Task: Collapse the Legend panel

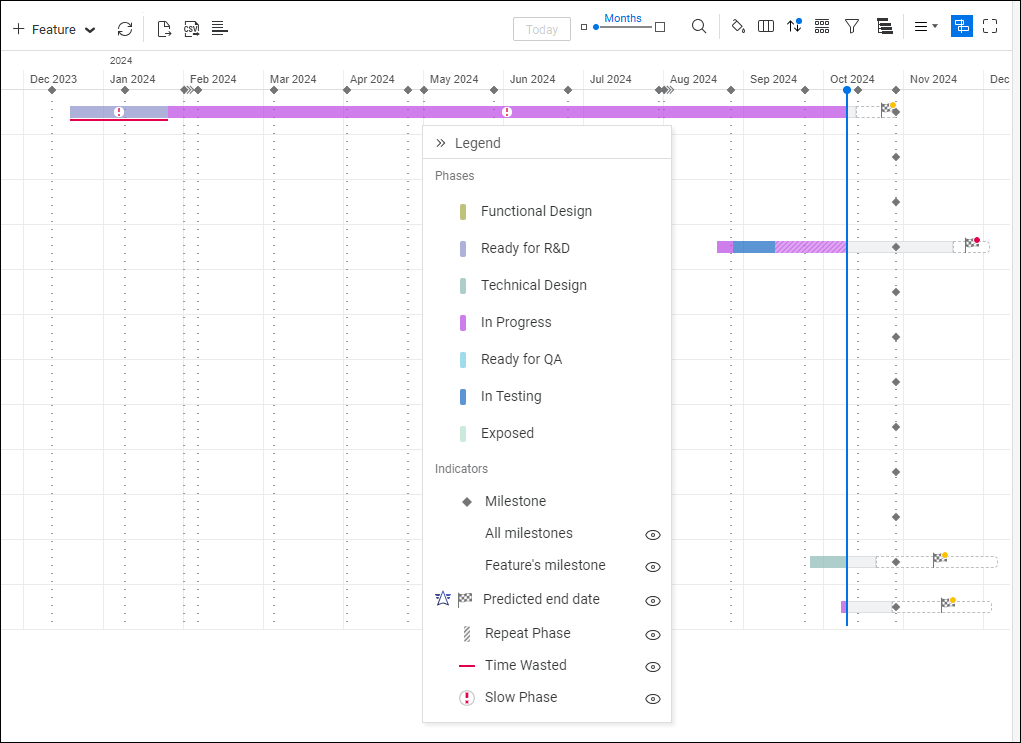Action: click(x=439, y=142)
